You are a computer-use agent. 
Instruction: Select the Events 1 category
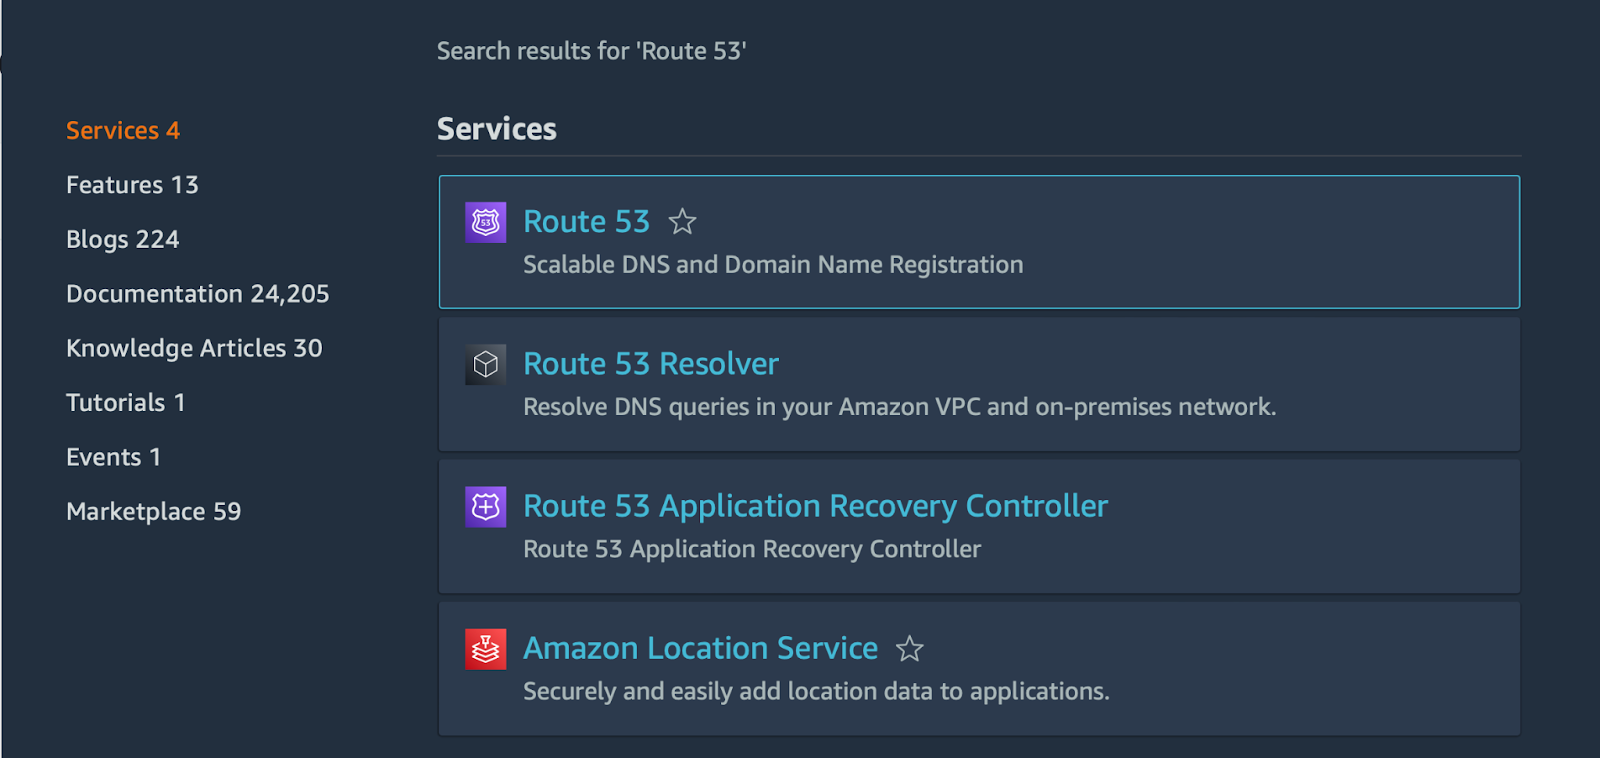click(114, 457)
